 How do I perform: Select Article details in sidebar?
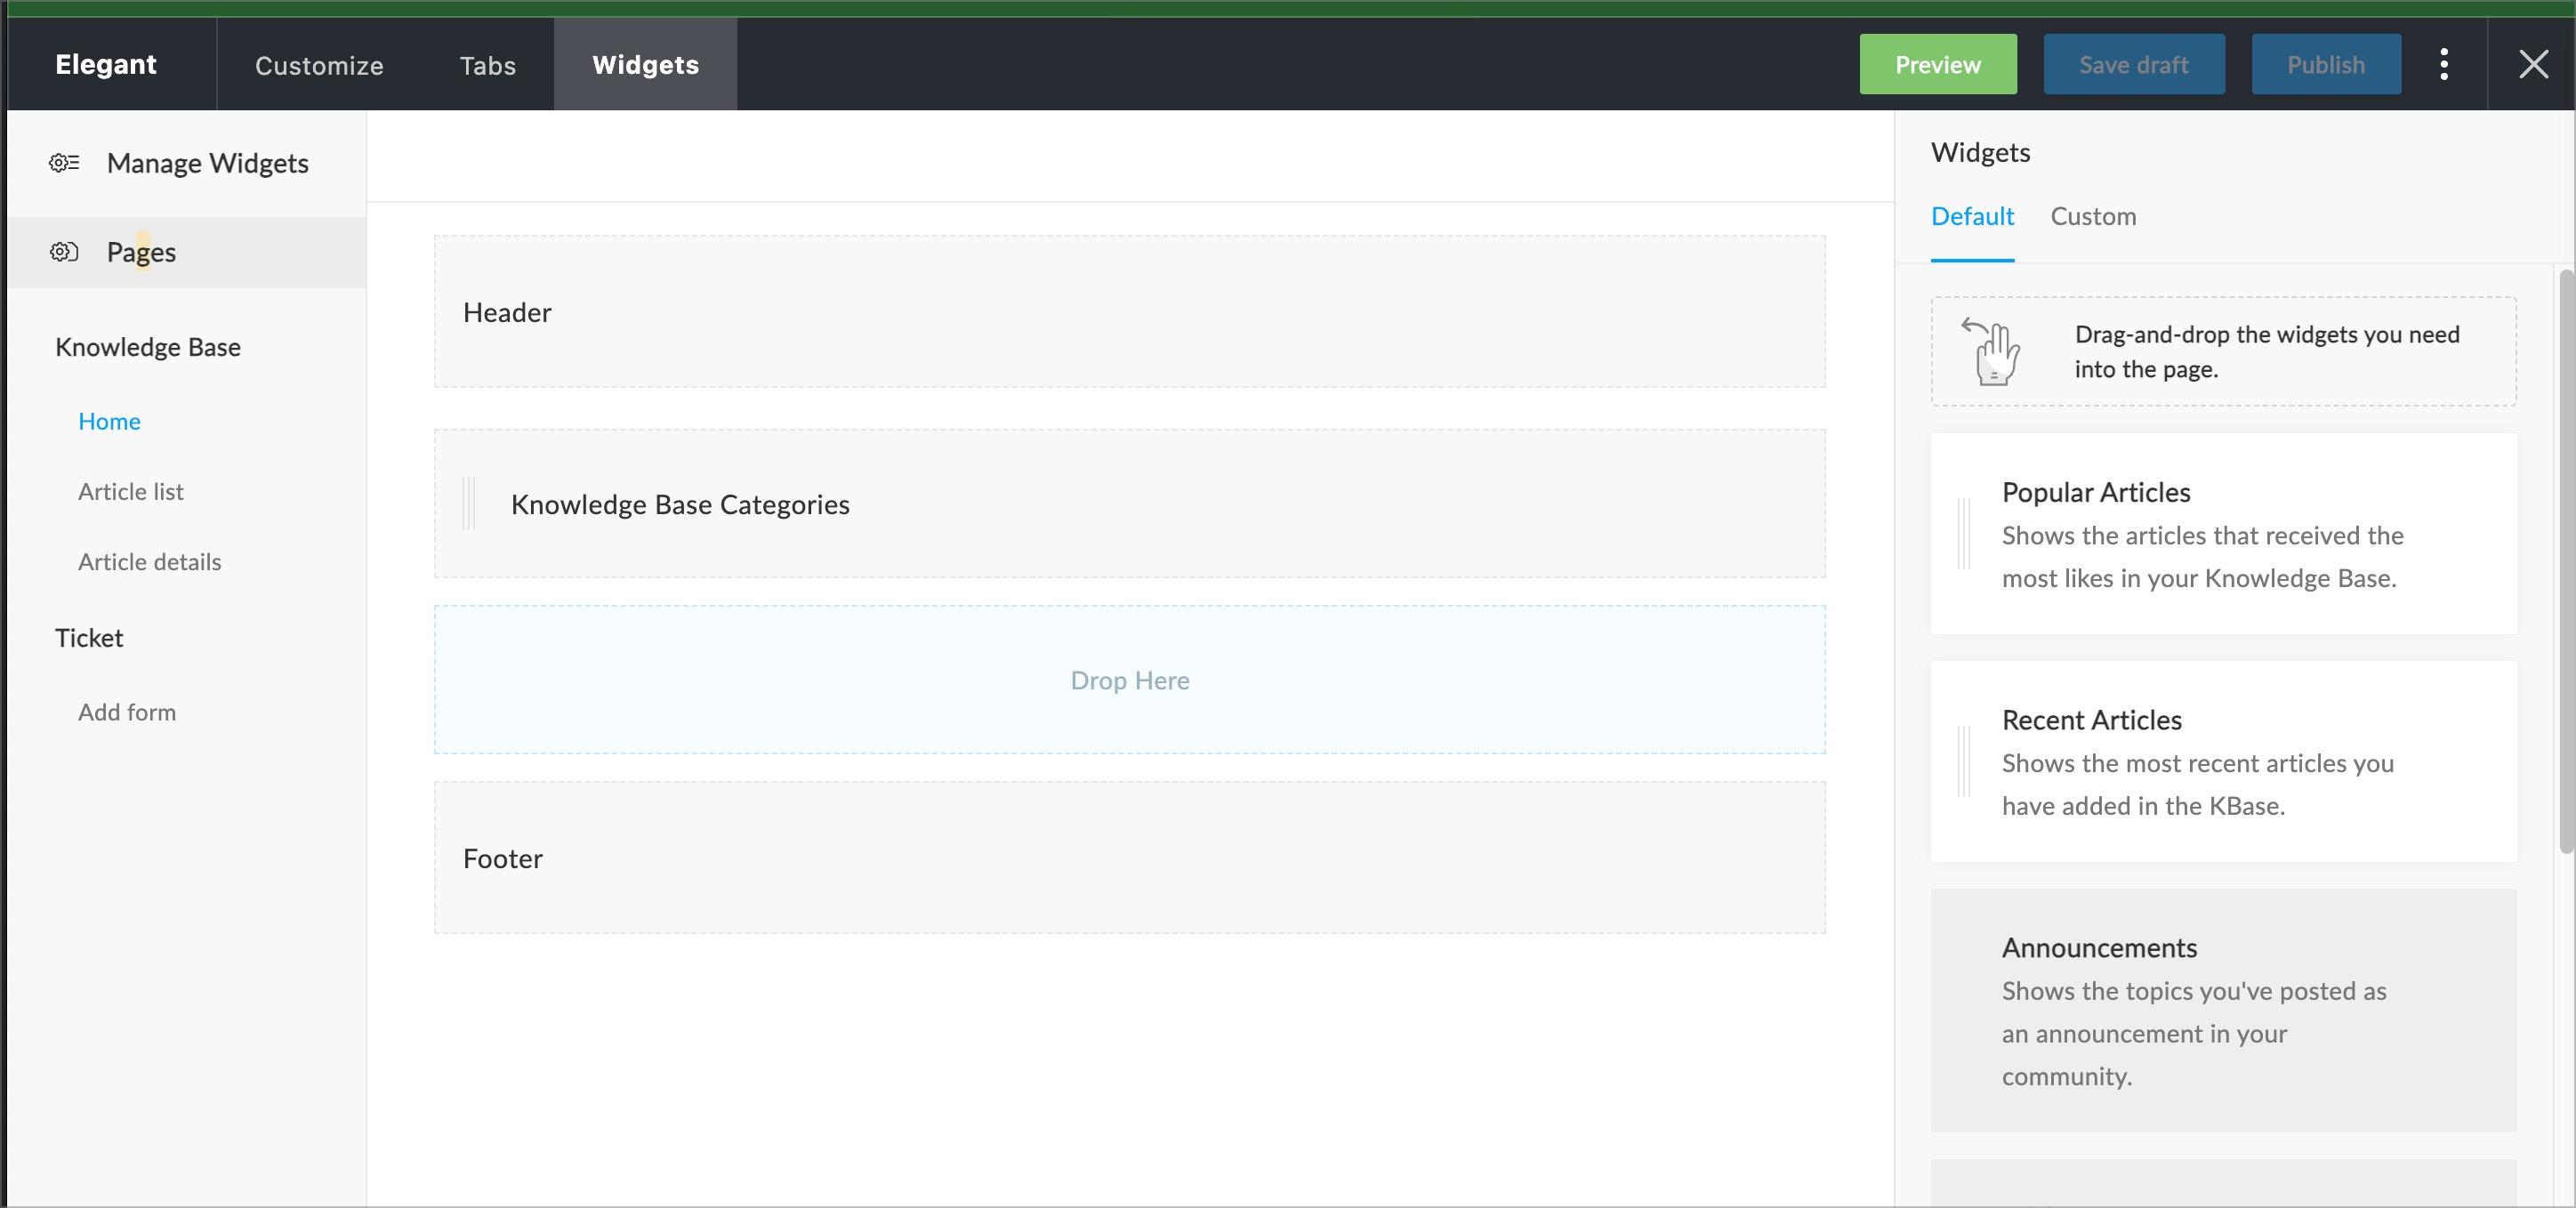[x=150, y=562]
